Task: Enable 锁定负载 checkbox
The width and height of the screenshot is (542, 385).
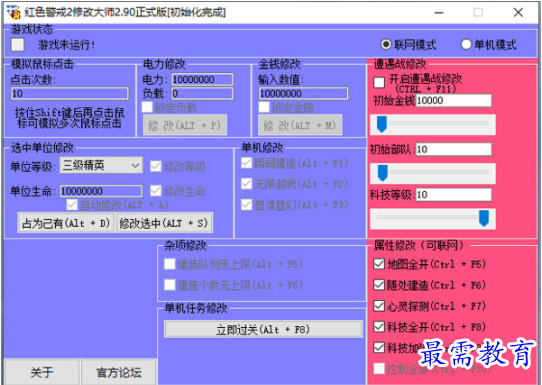Action: [147, 107]
